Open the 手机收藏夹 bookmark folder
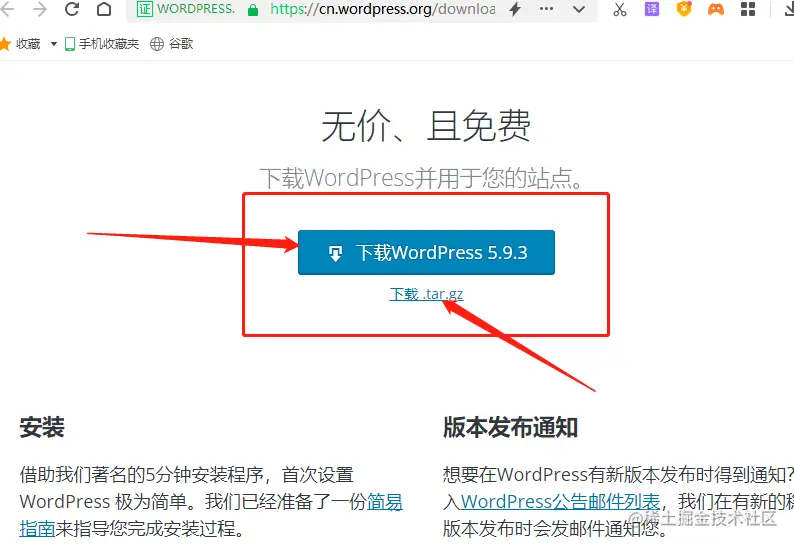Viewport: 794px width, 545px height. pos(102,44)
